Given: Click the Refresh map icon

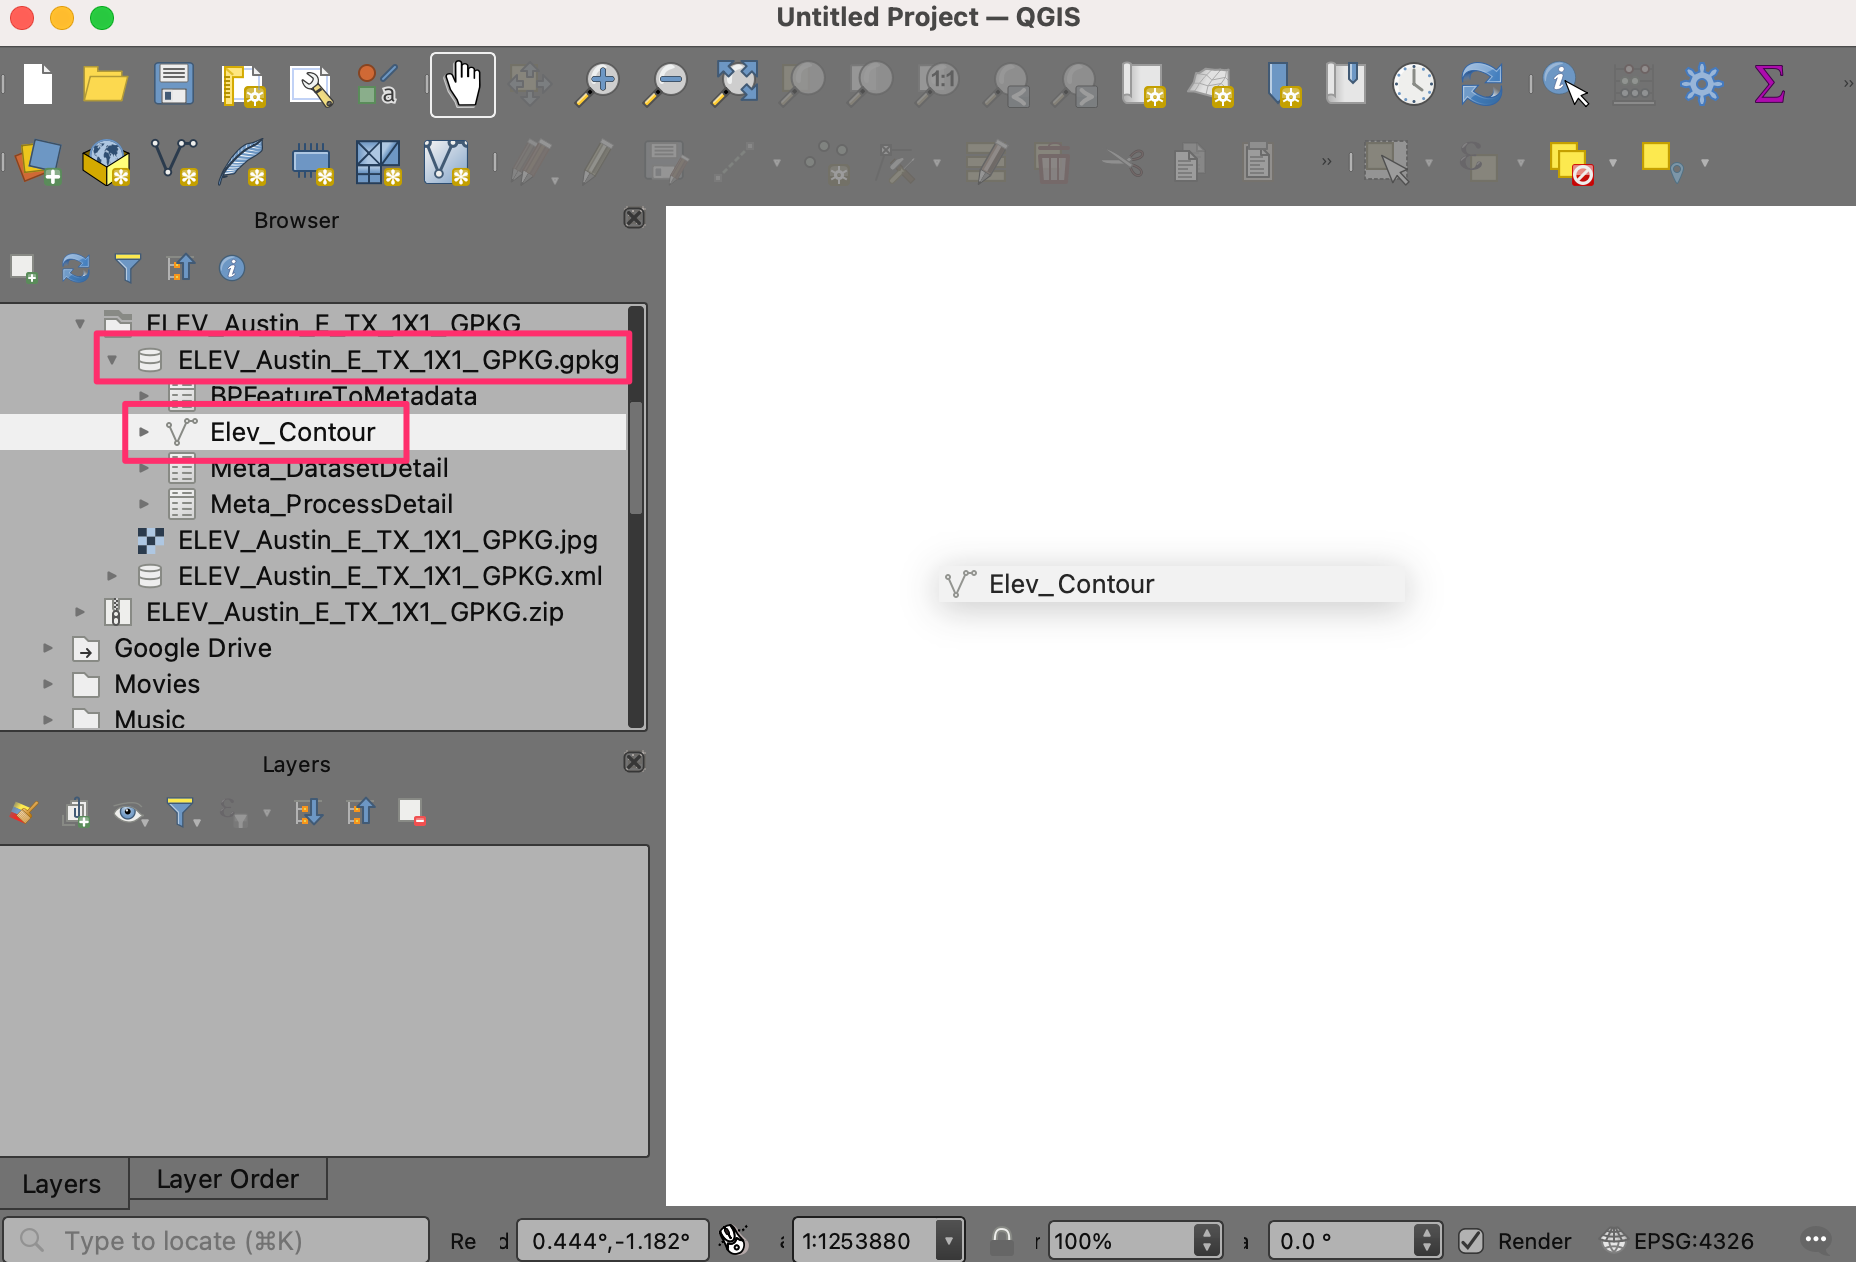Looking at the screenshot, I should coord(1481,84).
